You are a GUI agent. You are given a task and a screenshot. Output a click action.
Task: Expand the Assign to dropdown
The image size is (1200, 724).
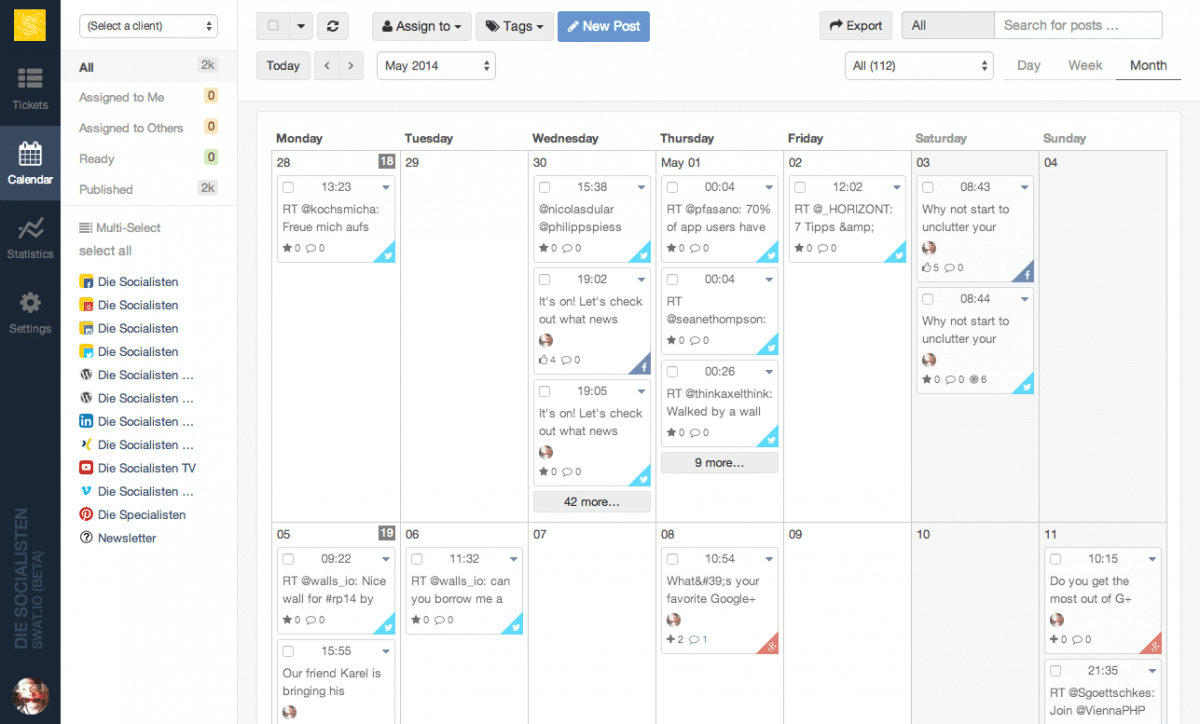[x=422, y=26]
